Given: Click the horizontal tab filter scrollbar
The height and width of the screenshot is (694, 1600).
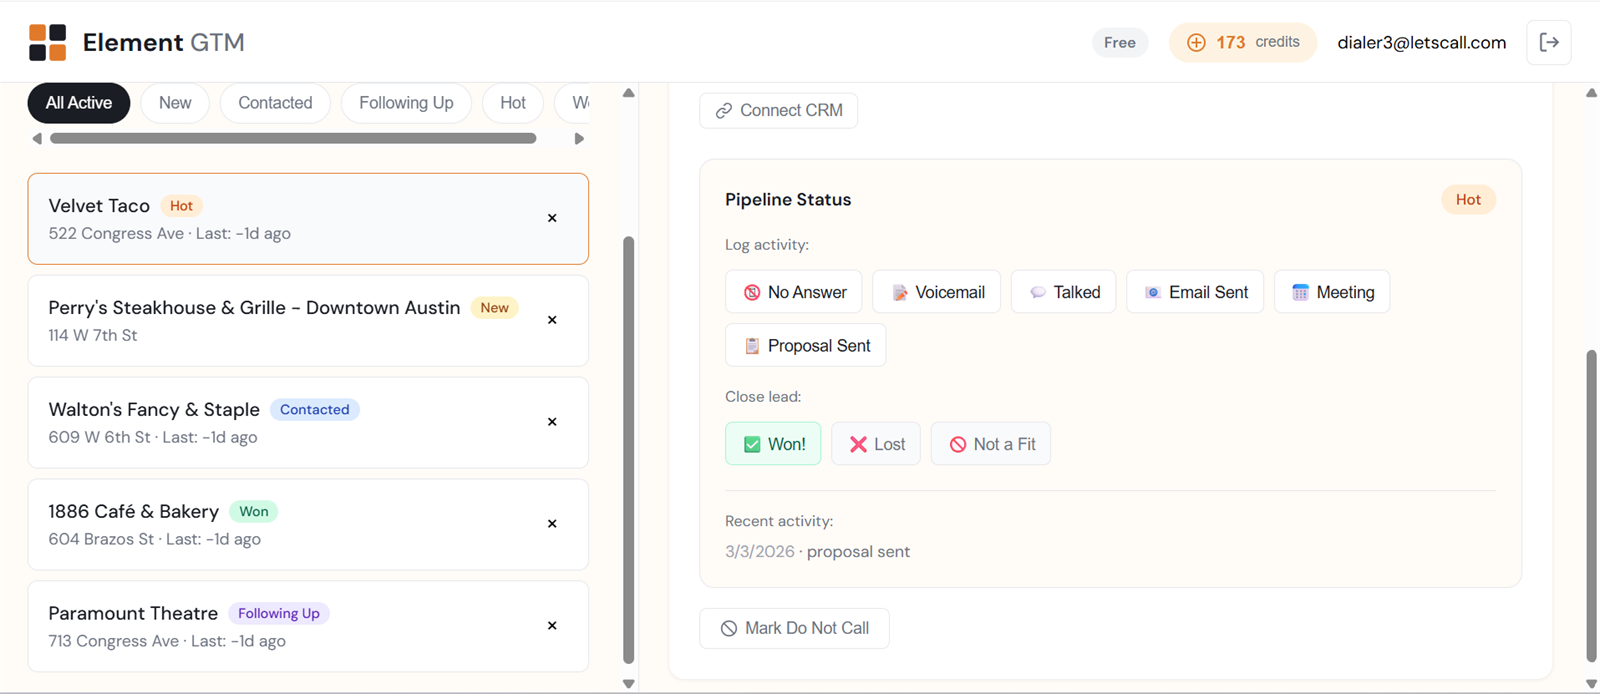Looking at the screenshot, I should click(x=293, y=139).
